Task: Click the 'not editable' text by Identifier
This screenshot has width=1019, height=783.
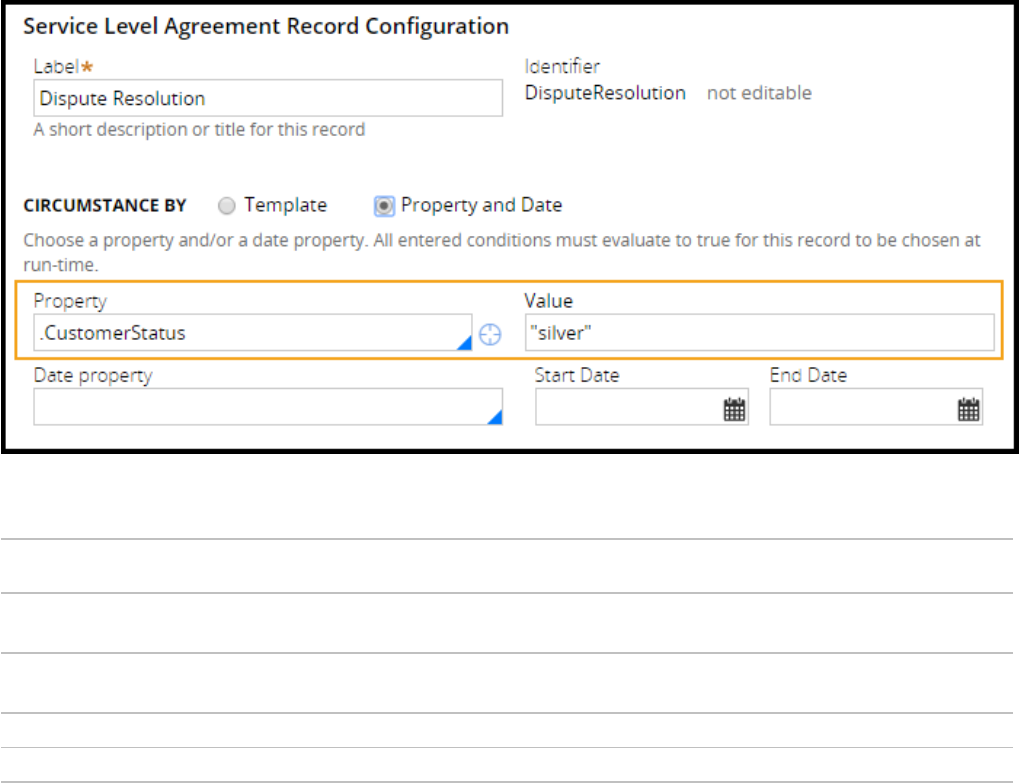Action: [x=759, y=93]
